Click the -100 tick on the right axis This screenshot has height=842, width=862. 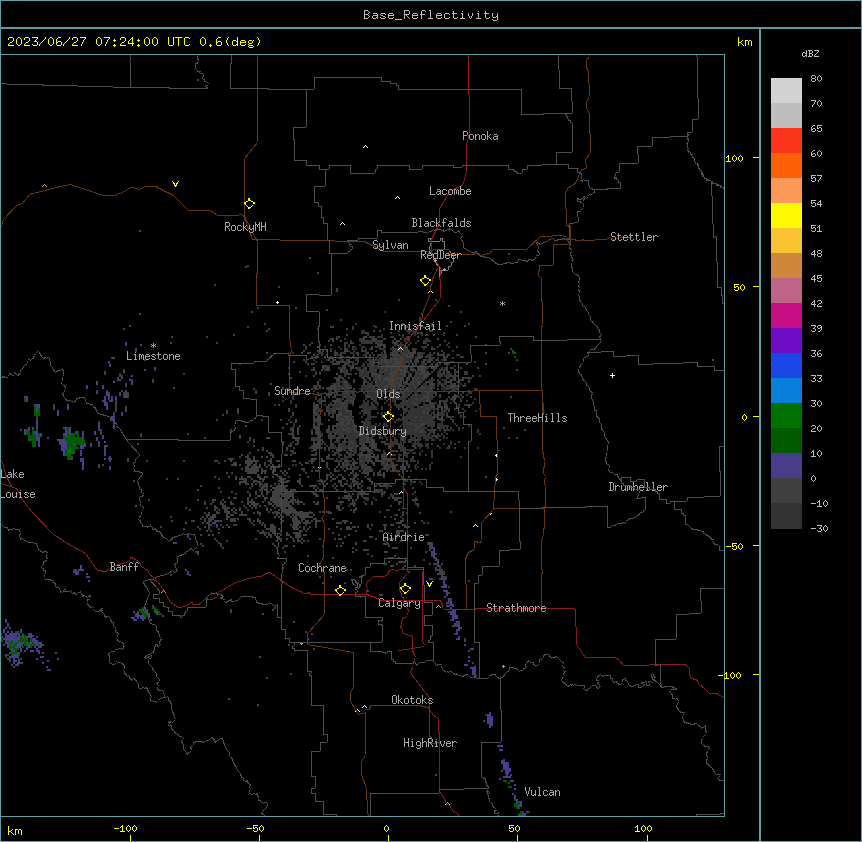pyautogui.click(x=731, y=675)
